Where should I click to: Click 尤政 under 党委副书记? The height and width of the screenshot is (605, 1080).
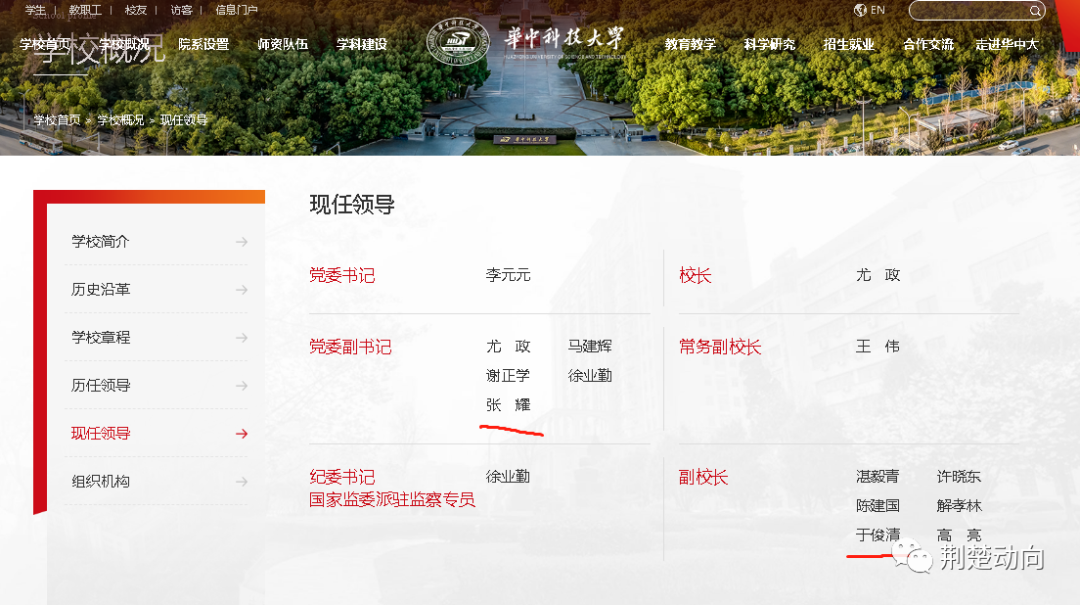tap(508, 346)
